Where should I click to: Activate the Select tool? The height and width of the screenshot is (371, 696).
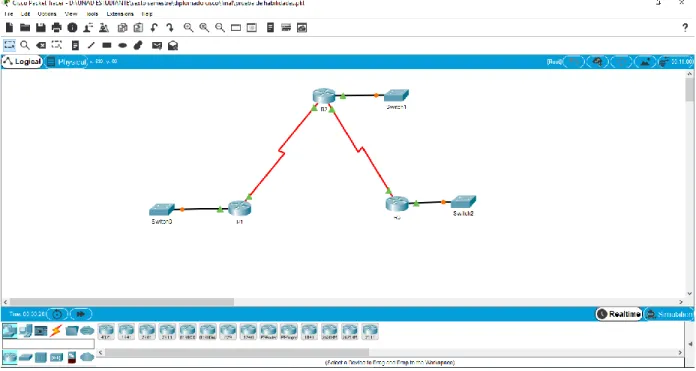pos(9,45)
